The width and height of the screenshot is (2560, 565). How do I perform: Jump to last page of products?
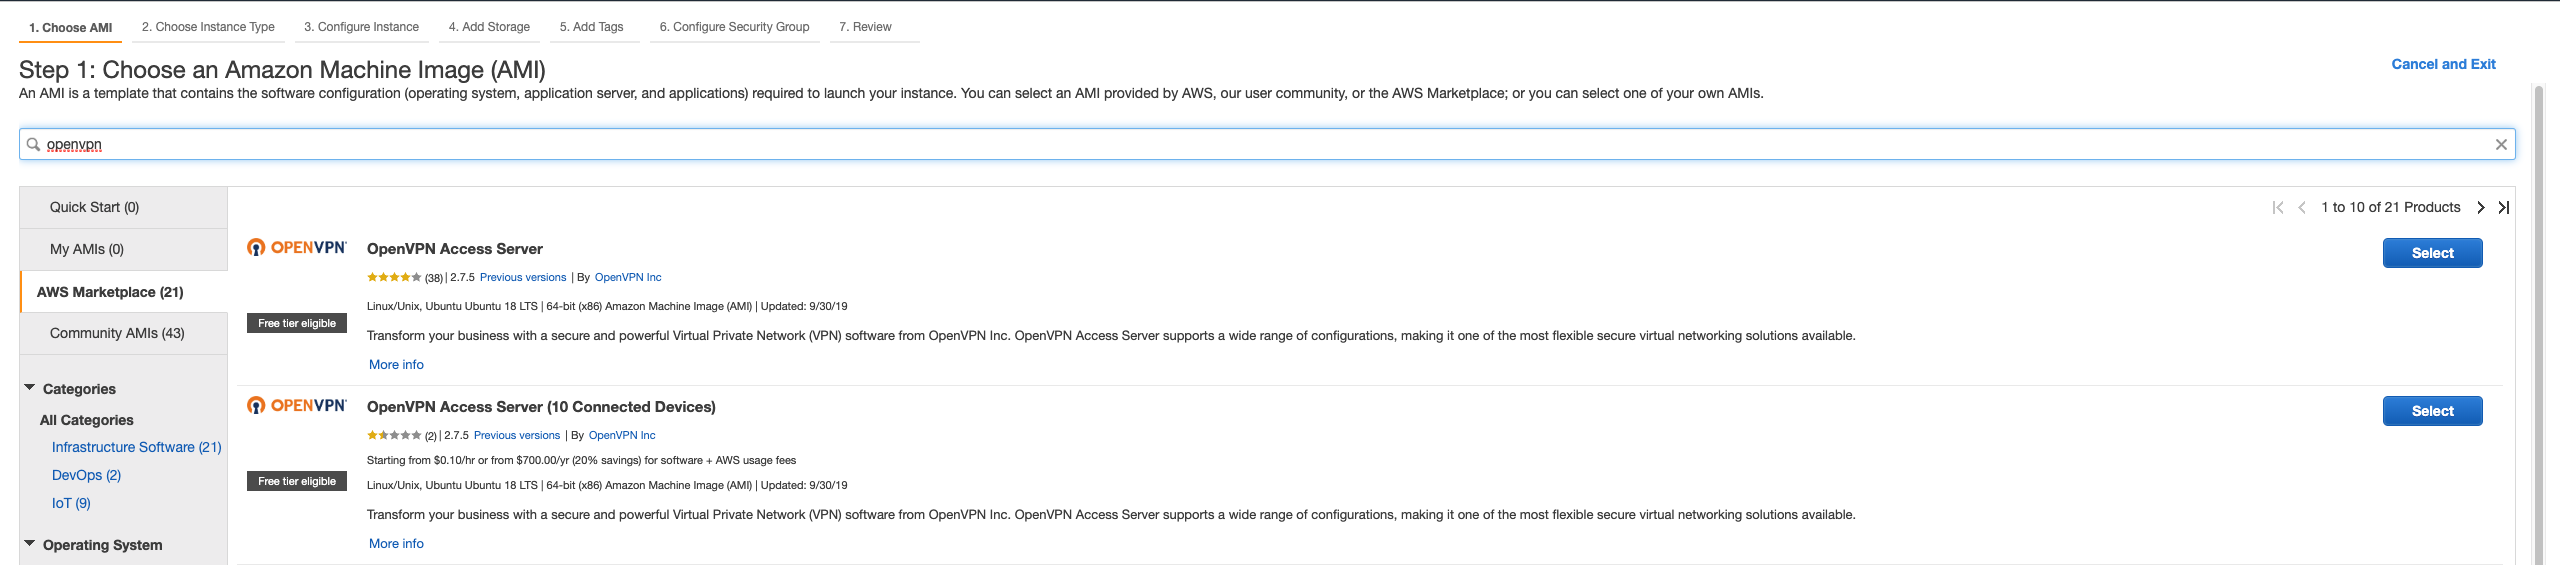pos(2503,207)
